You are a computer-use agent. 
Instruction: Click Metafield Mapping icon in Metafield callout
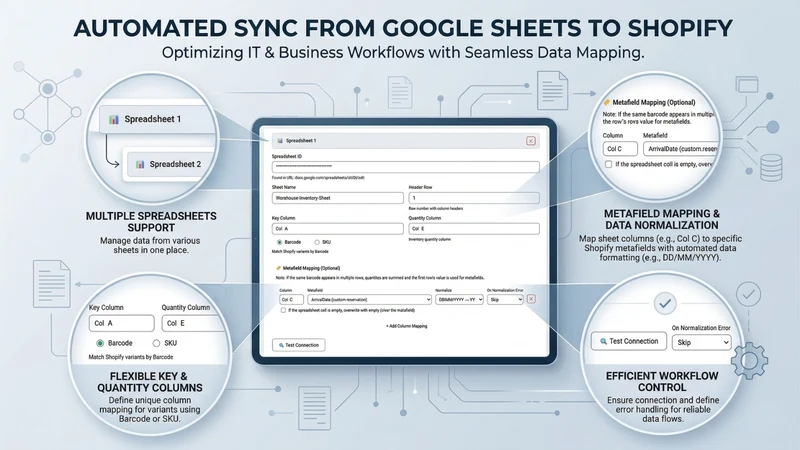point(607,102)
